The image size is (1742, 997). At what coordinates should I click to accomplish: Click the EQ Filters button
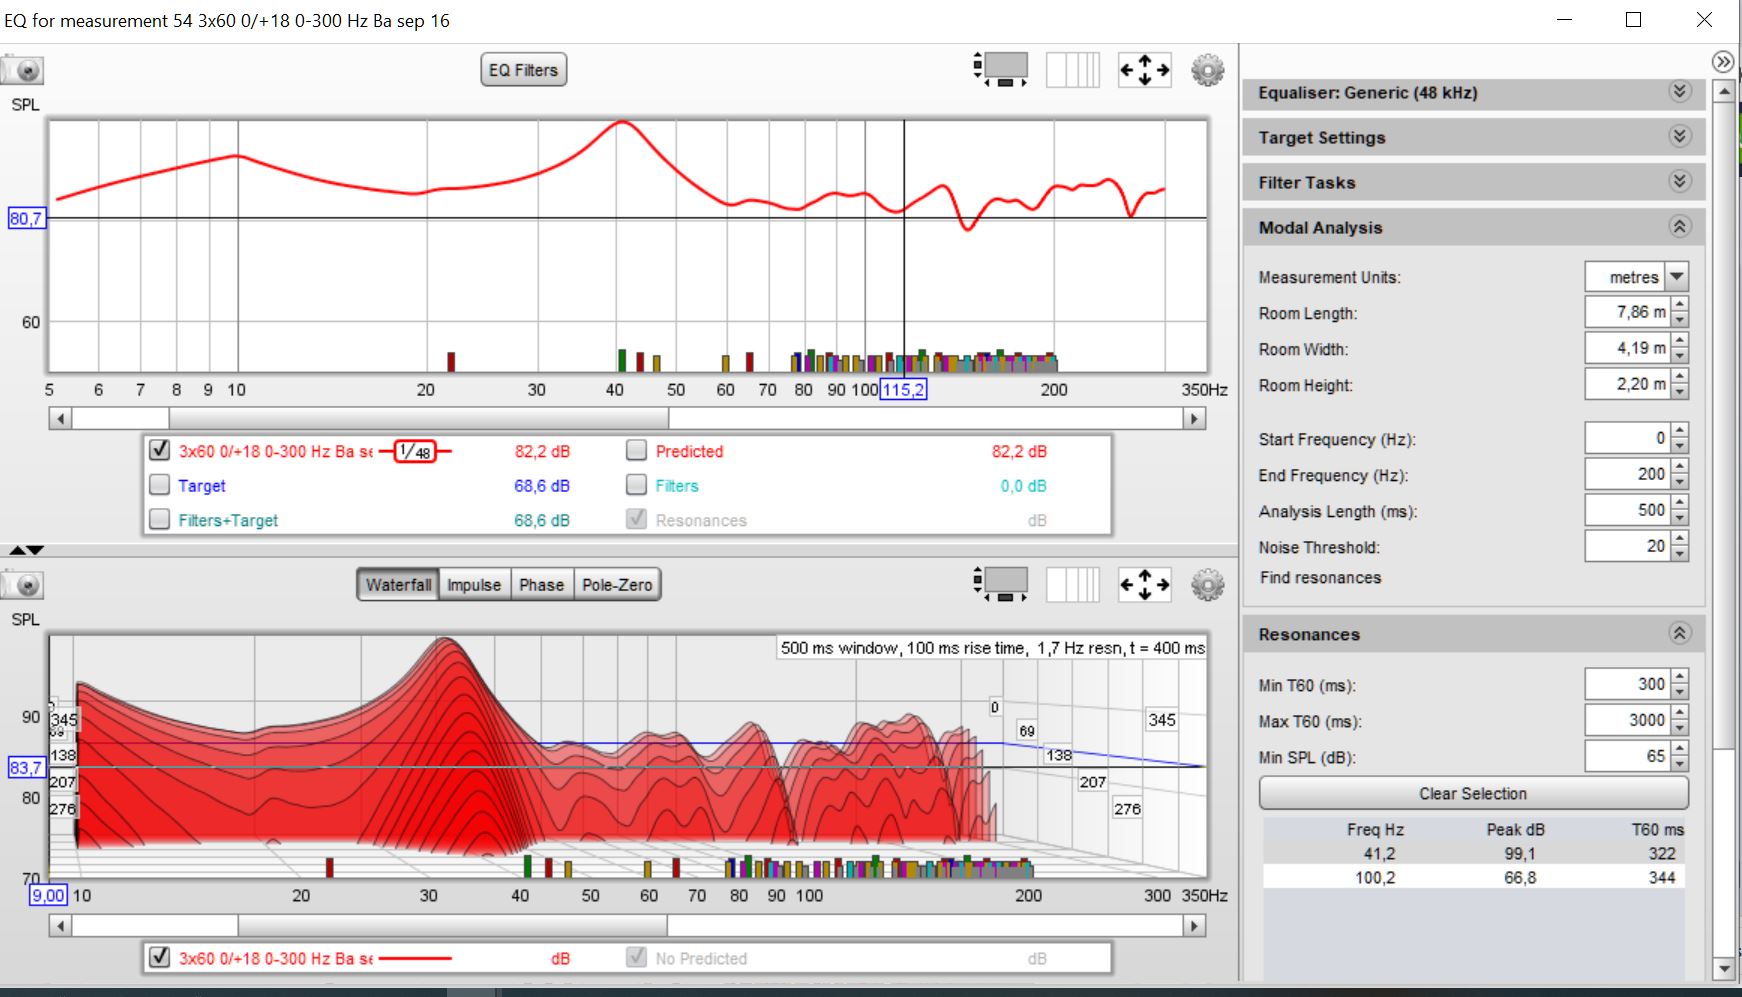pyautogui.click(x=523, y=70)
